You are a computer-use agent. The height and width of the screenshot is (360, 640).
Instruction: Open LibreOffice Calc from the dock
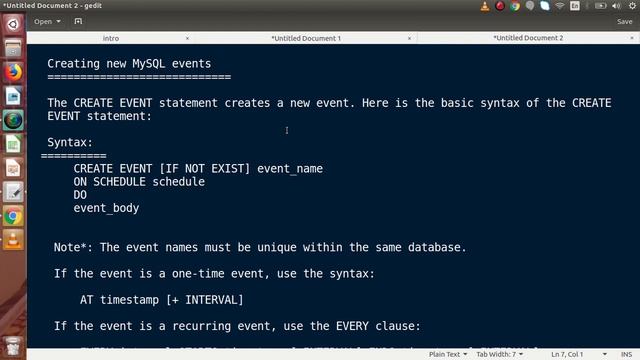click(13, 144)
